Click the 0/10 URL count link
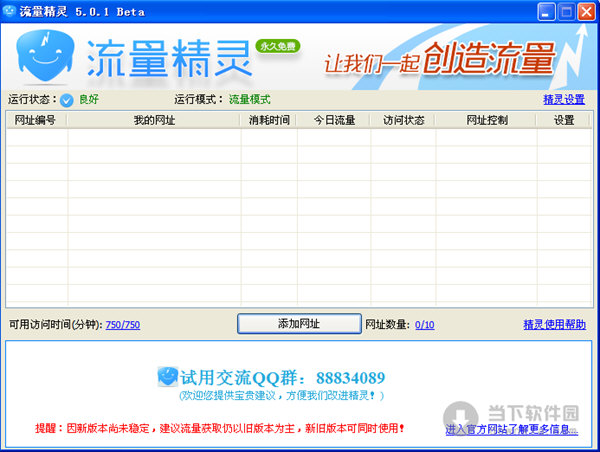Viewport: 600px width, 452px height. (424, 325)
